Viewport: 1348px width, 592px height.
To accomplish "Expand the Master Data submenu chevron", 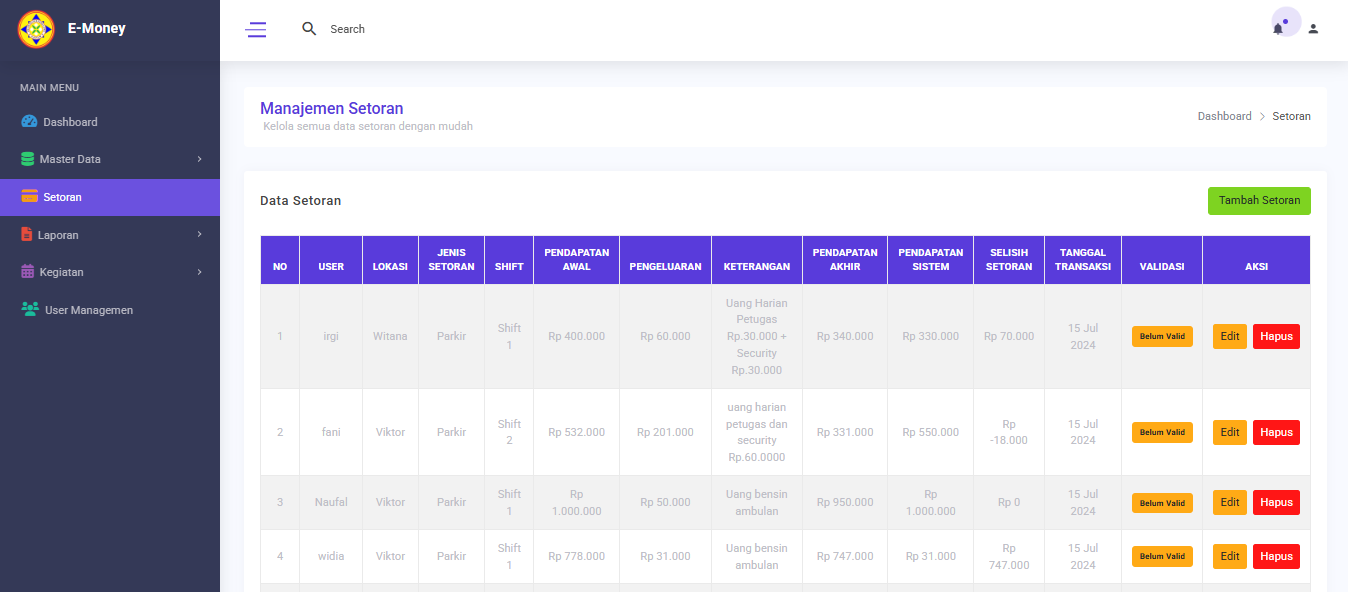I will pos(199,159).
